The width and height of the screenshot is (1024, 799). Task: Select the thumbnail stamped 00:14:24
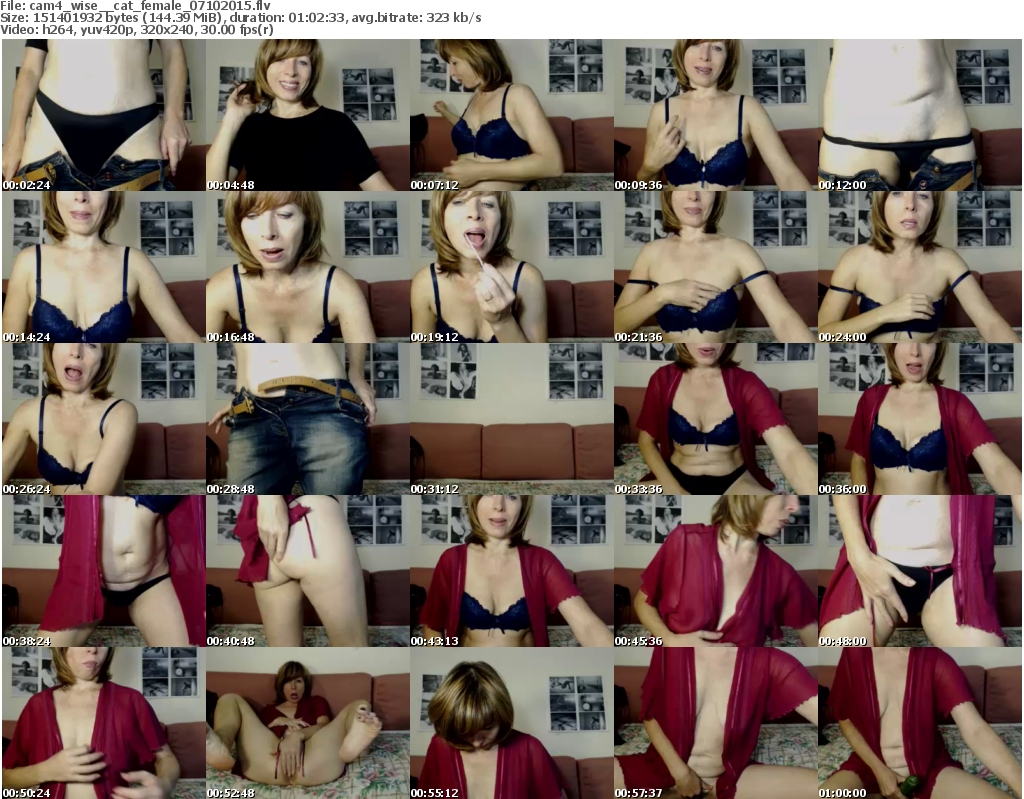coord(104,267)
